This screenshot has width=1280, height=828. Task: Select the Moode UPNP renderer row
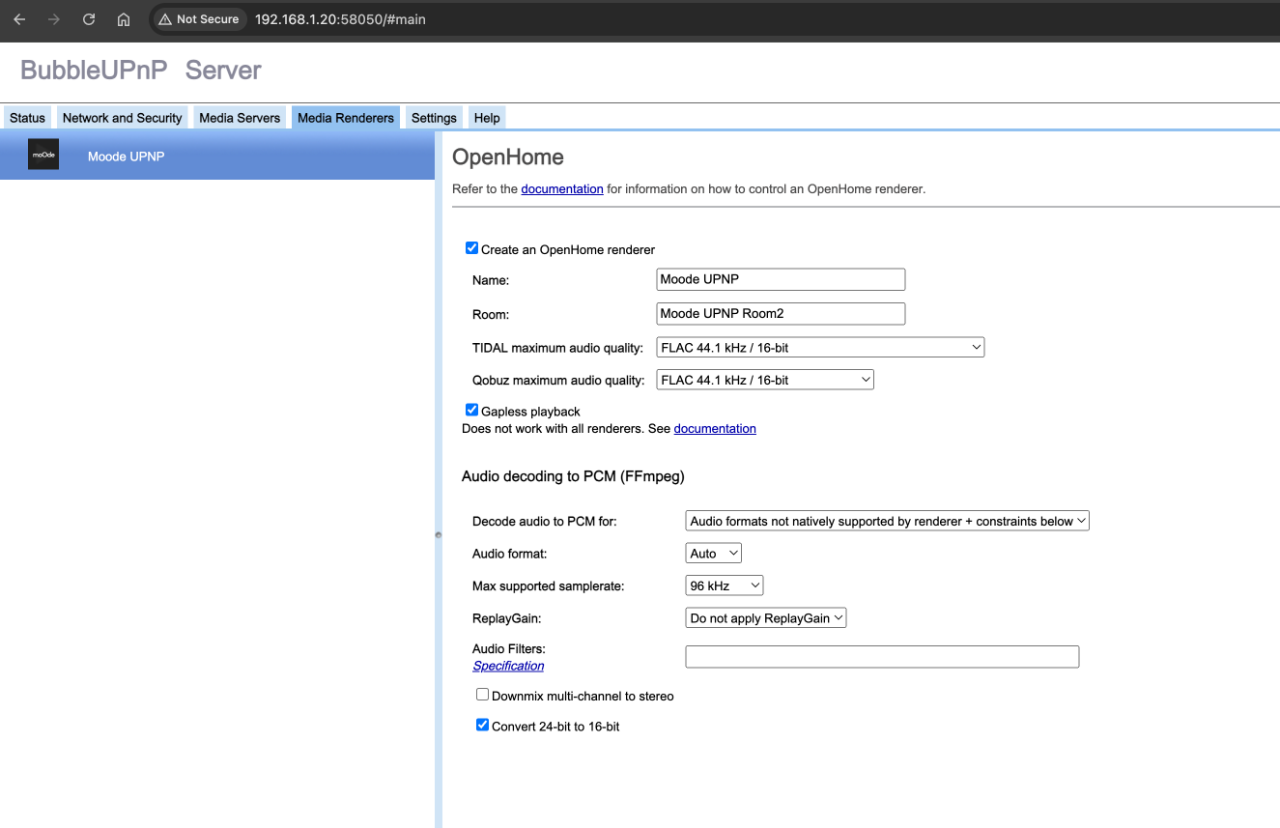(217, 156)
